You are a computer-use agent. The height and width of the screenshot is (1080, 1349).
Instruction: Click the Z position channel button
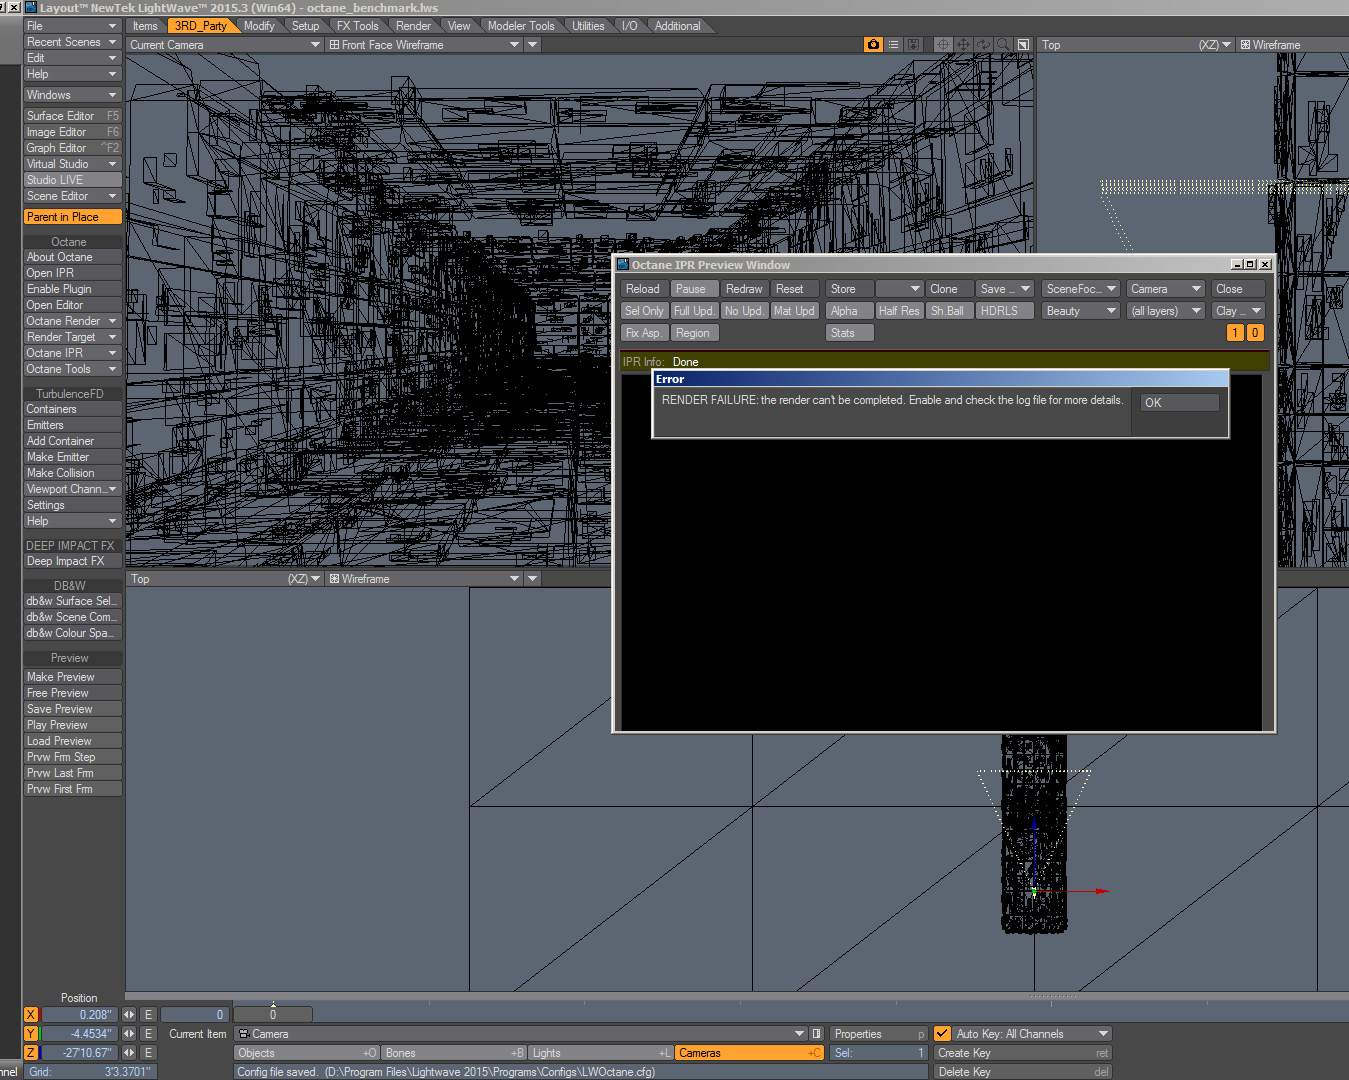pos(31,1053)
